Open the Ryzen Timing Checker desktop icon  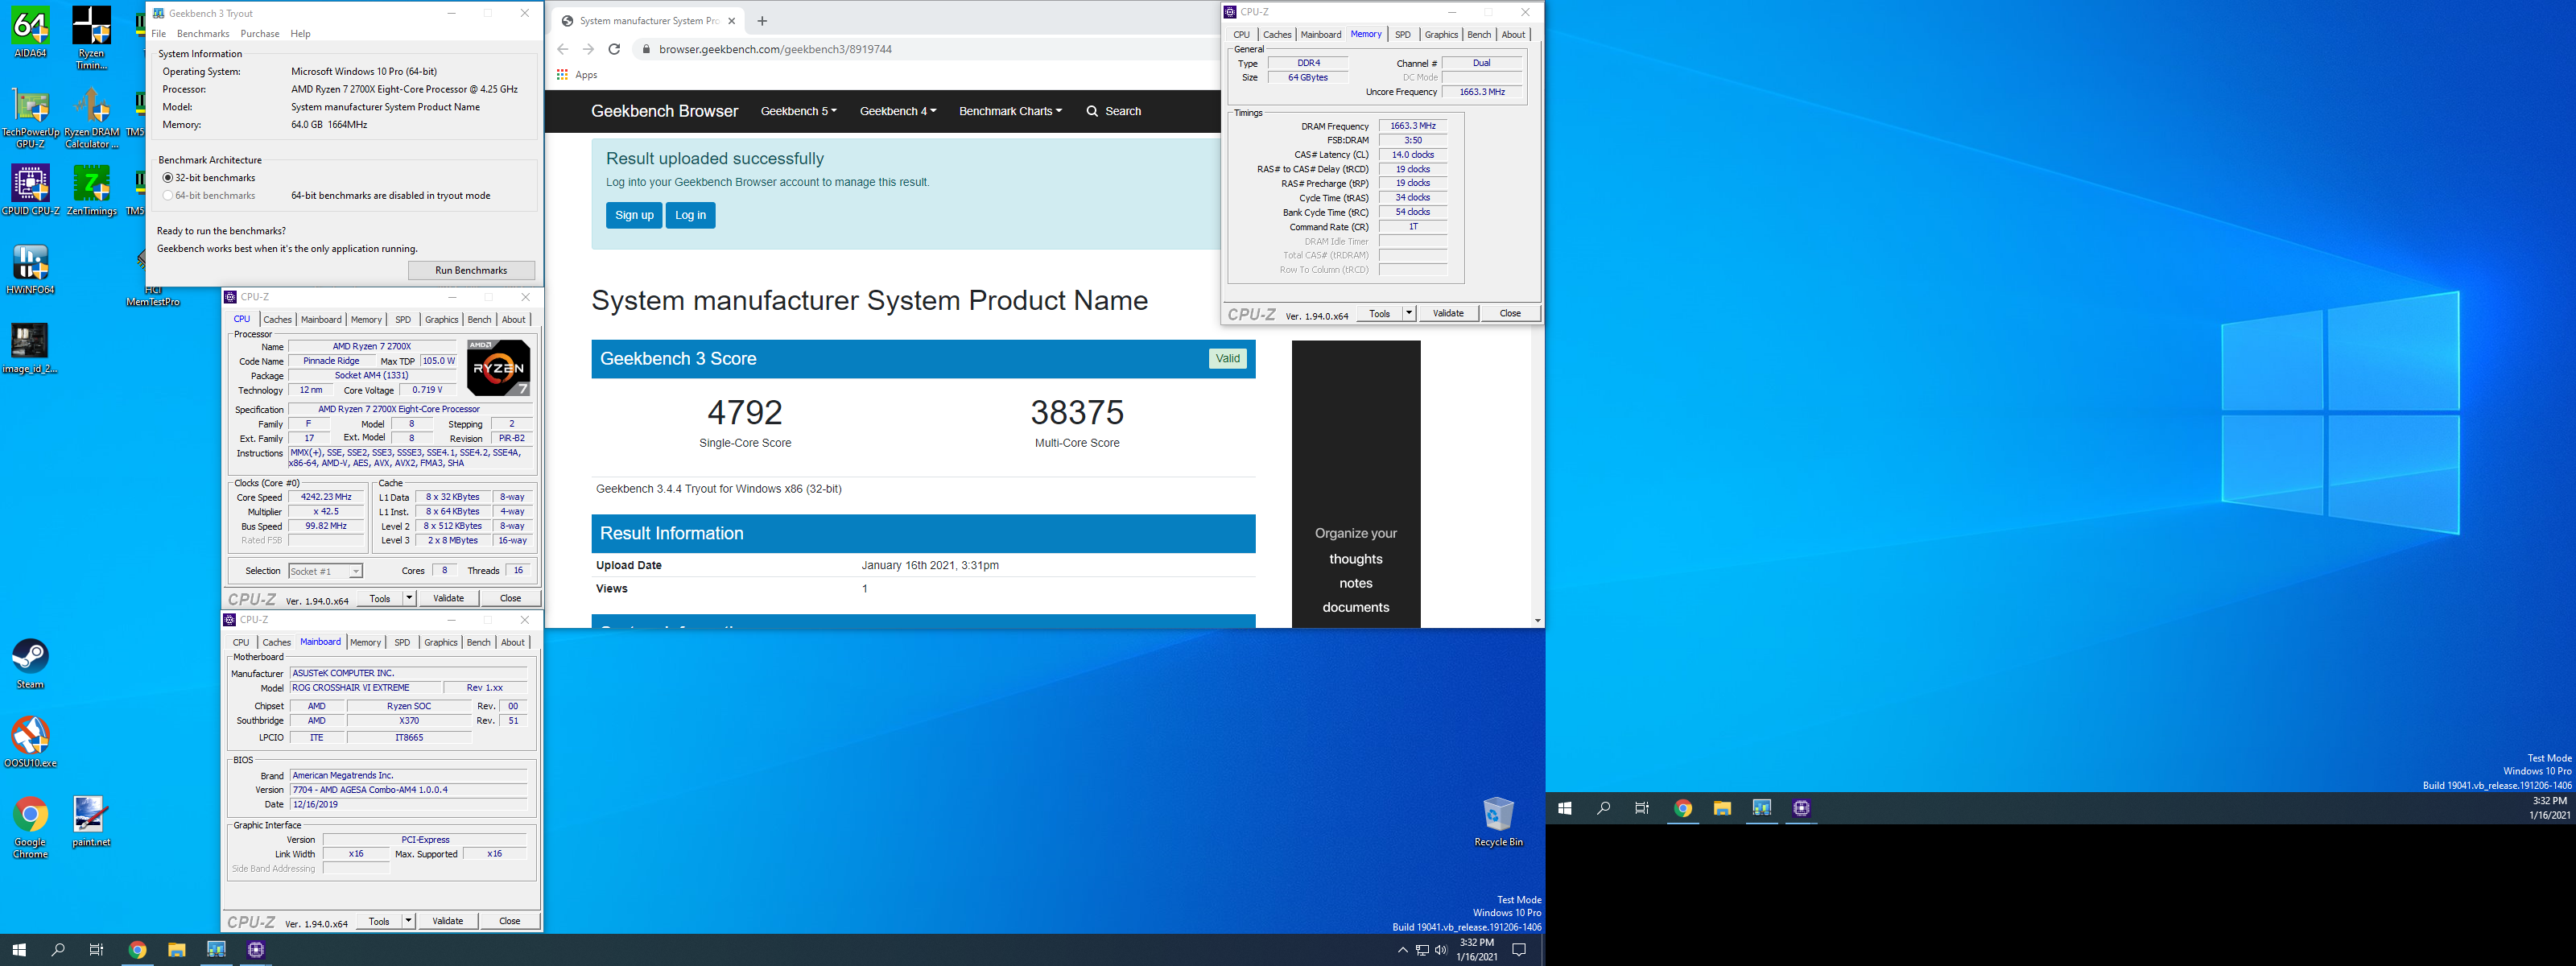91,38
